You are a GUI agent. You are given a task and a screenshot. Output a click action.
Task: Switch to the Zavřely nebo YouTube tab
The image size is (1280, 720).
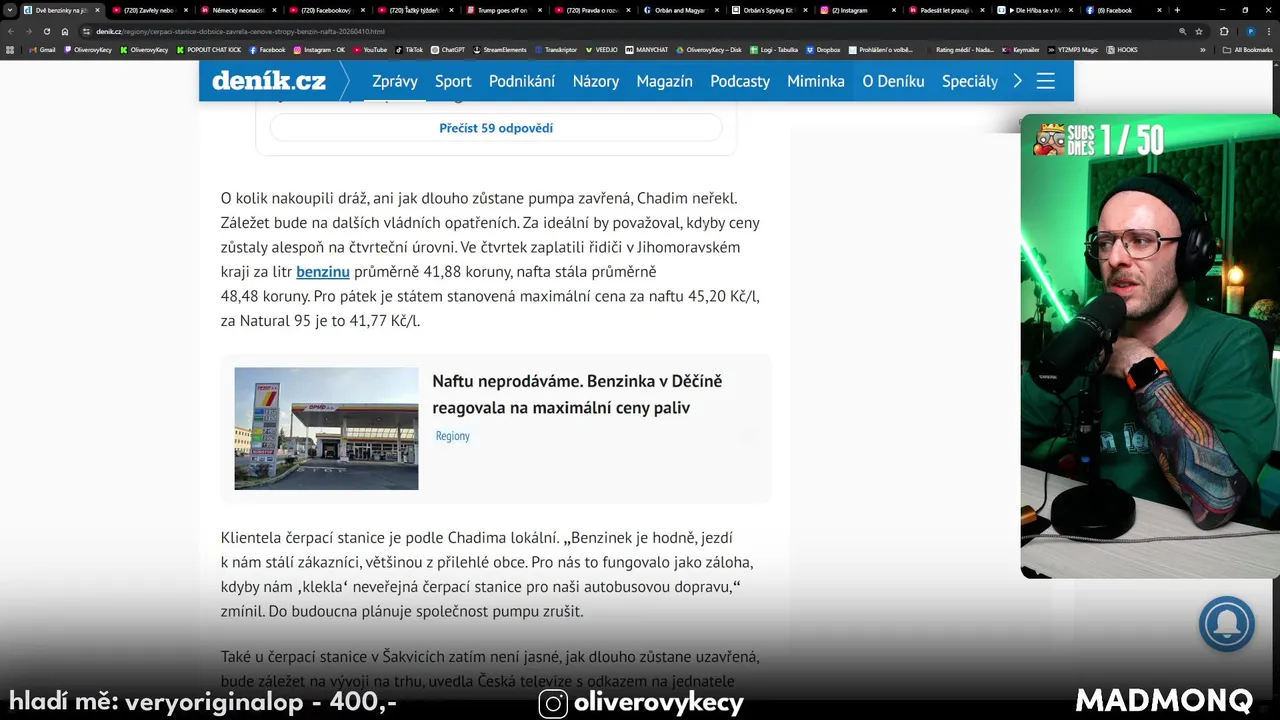point(148,10)
